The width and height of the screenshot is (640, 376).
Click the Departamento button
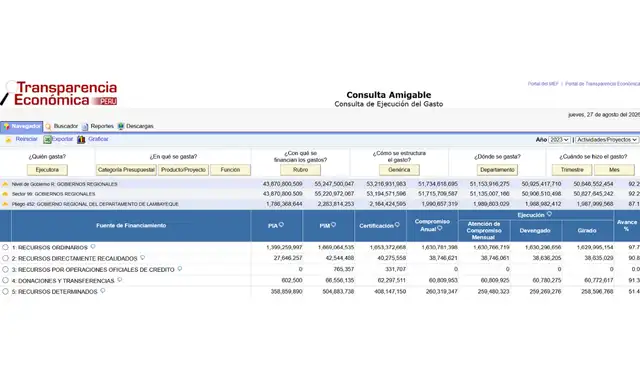click(x=497, y=170)
